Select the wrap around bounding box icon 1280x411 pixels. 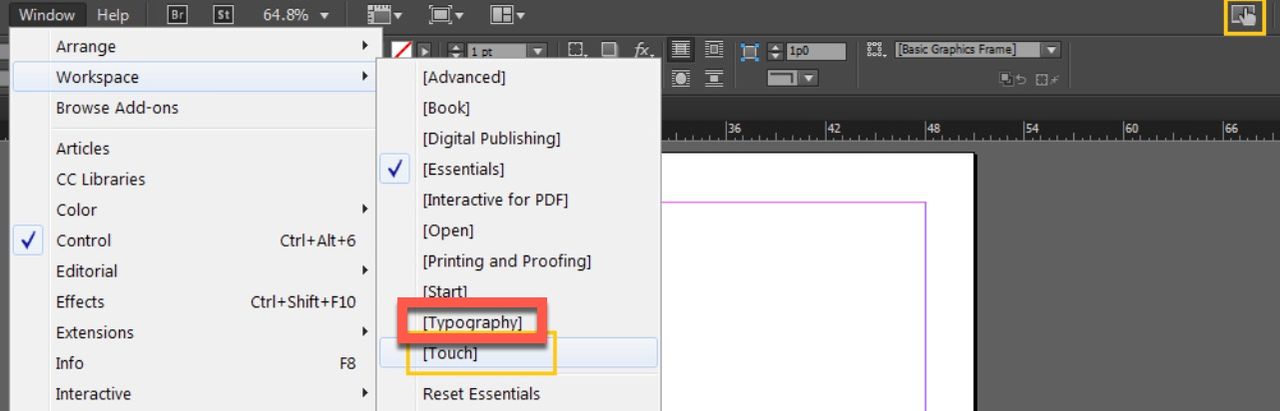[713, 49]
